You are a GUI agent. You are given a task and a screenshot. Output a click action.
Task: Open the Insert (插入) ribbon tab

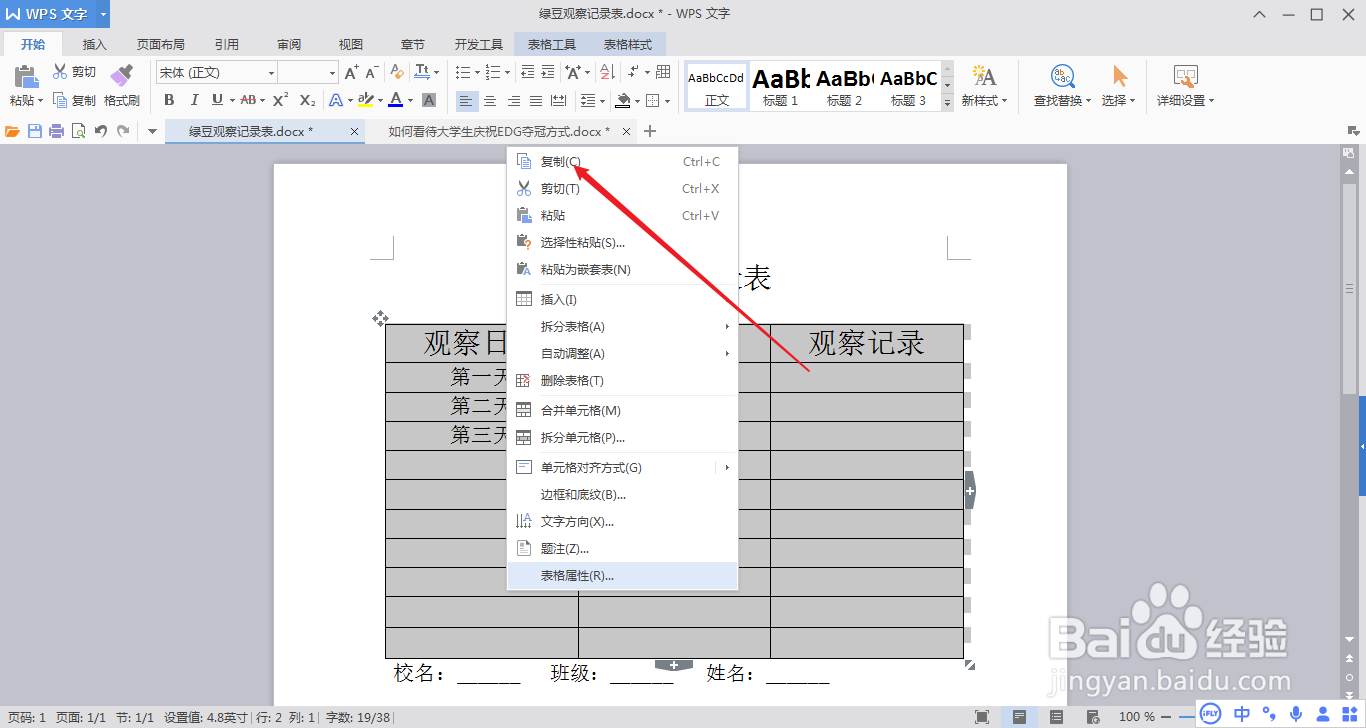(95, 44)
